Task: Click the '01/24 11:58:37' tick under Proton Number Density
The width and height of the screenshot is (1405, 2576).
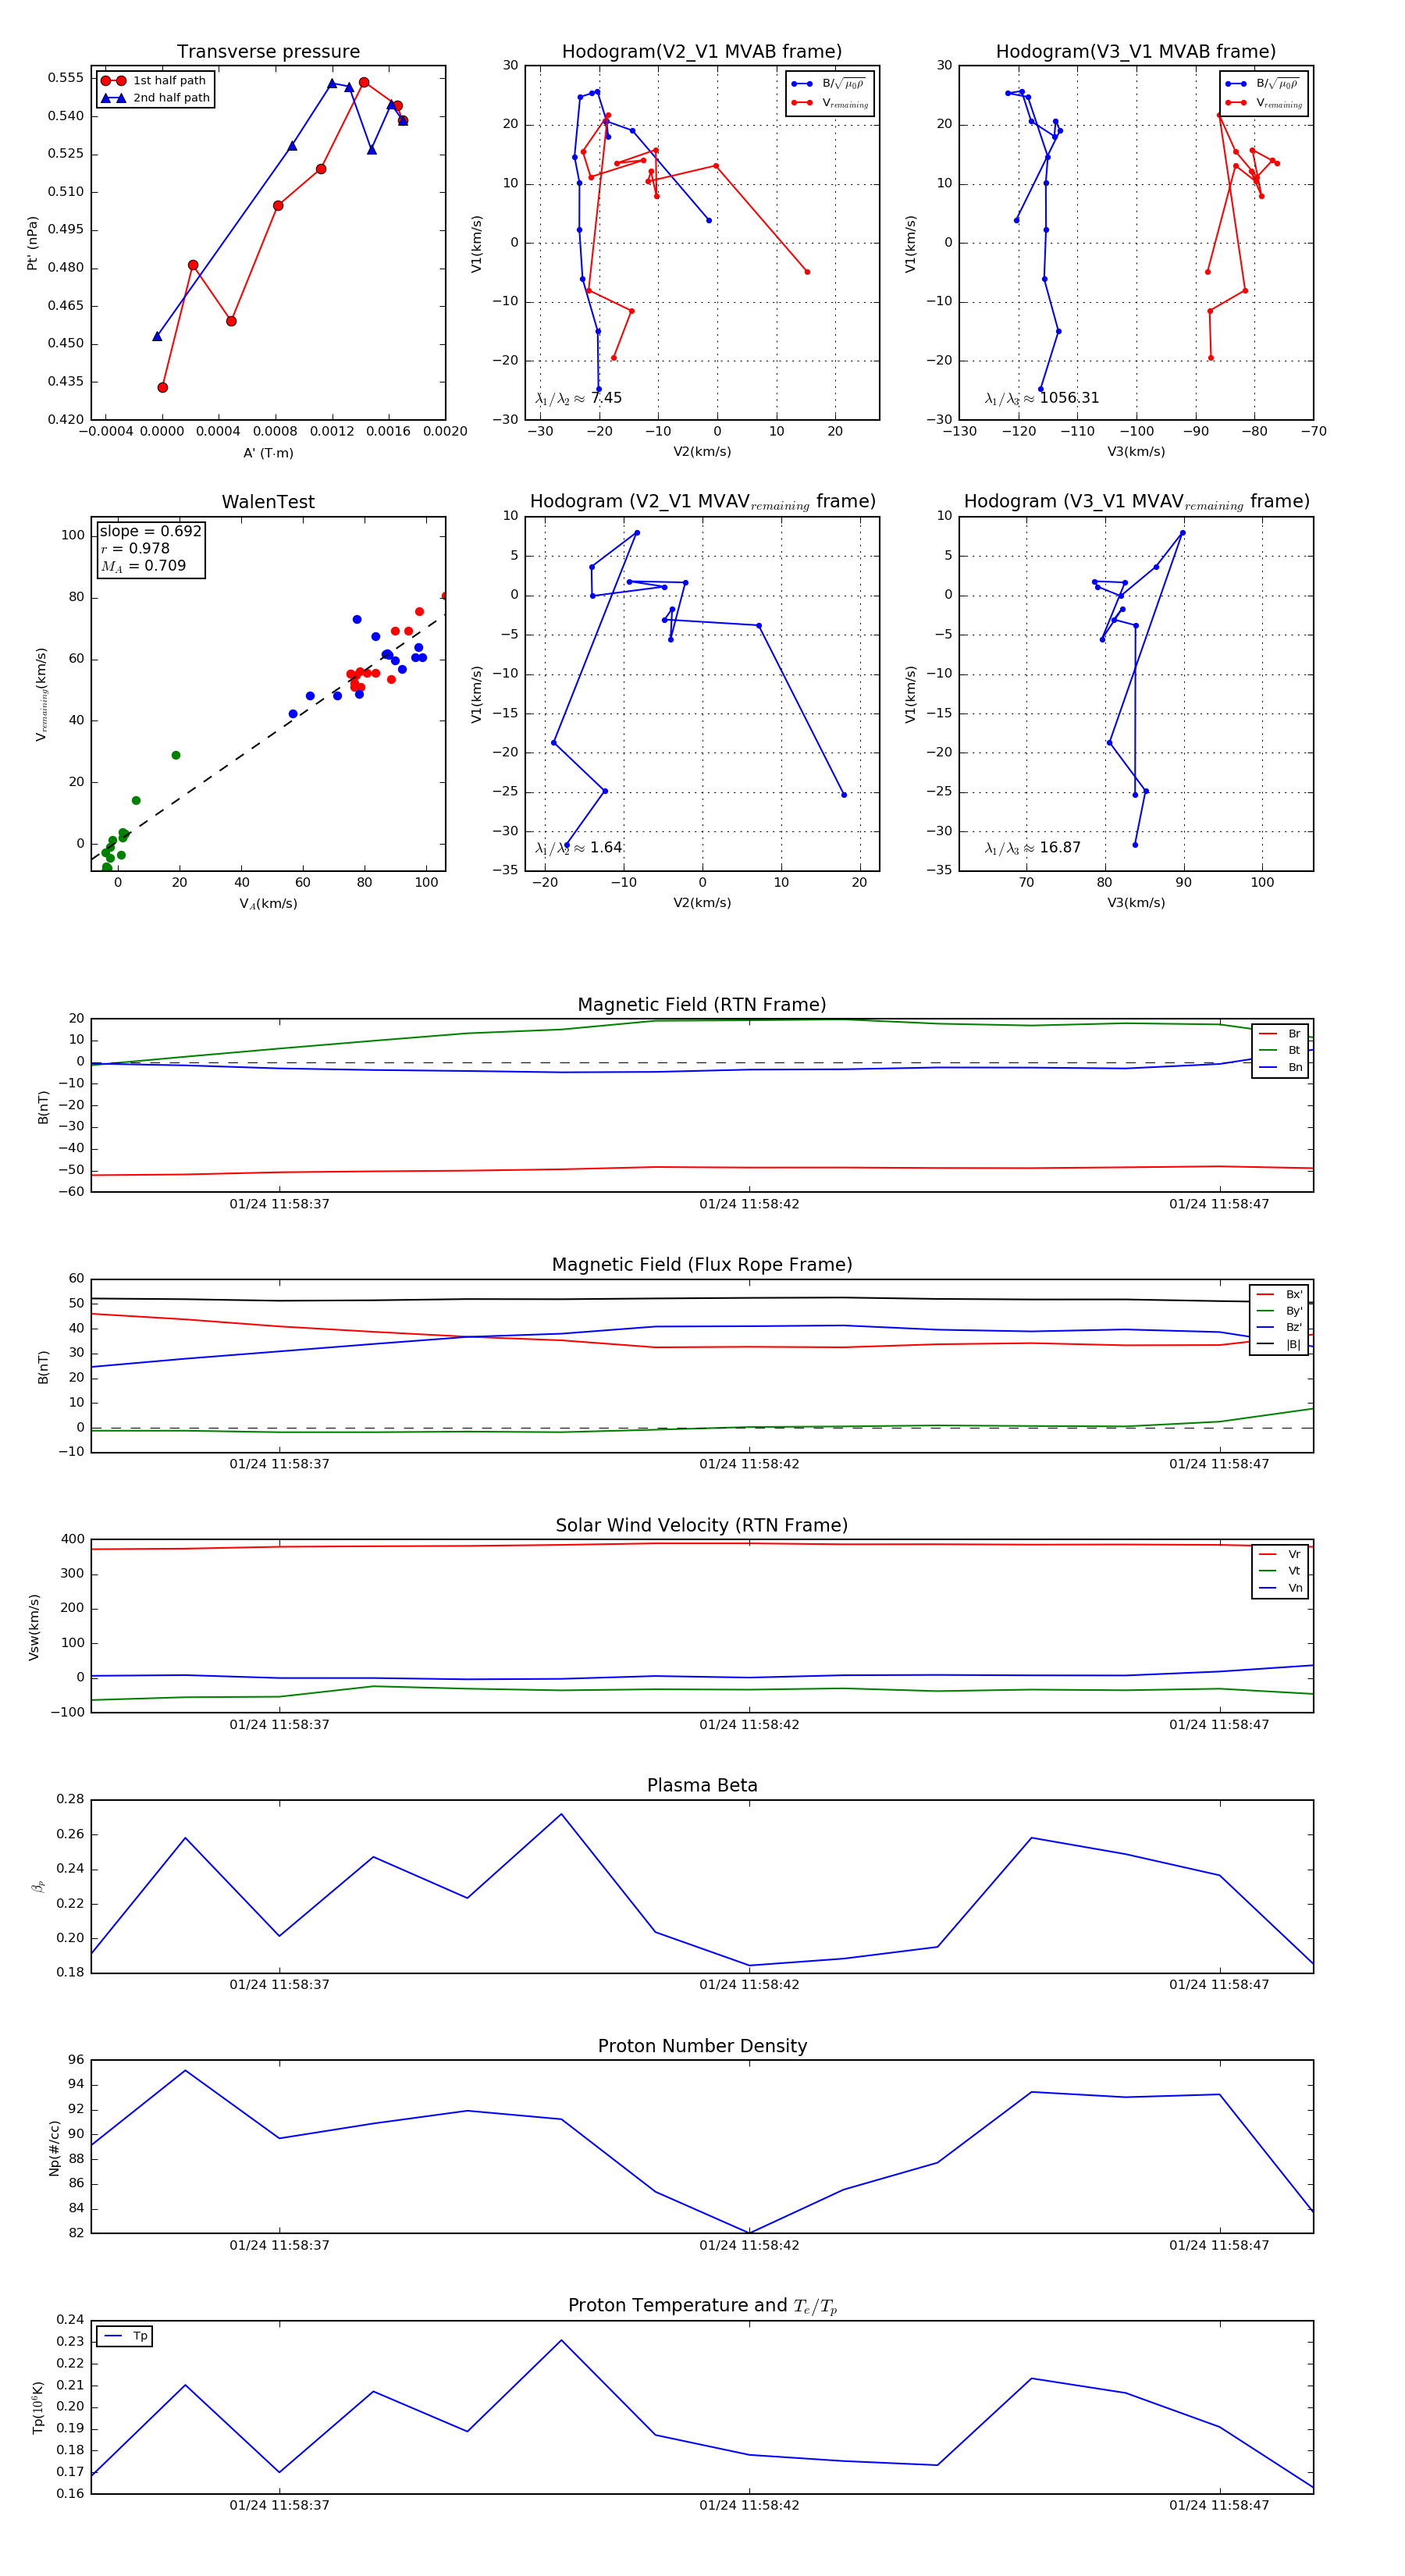Action: pyautogui.click(x=279, y=2245)
